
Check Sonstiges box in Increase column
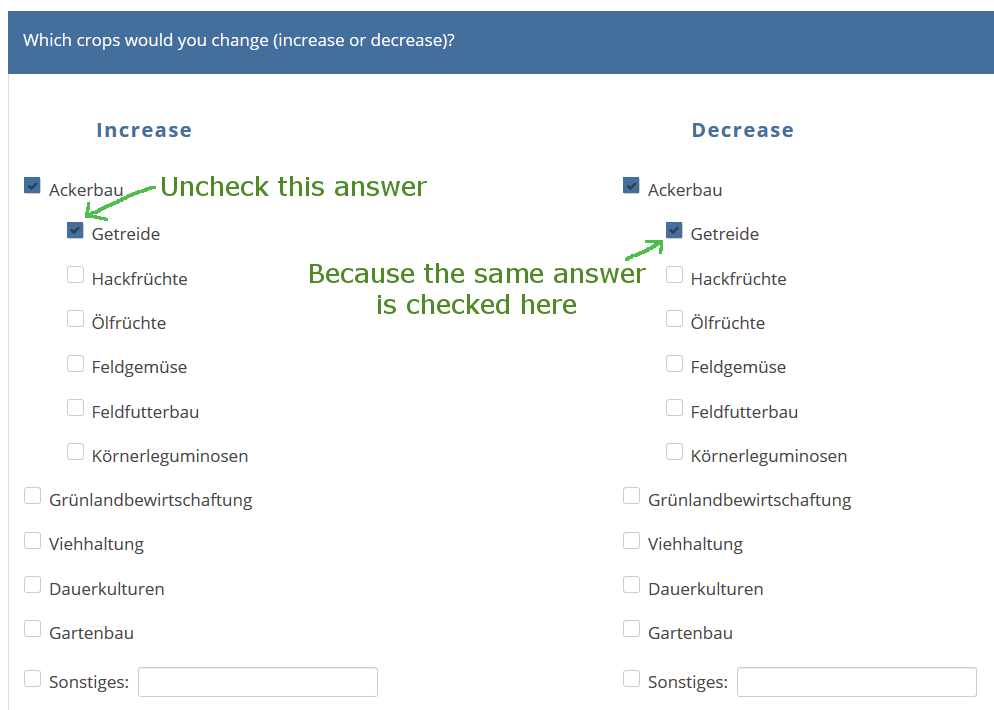[x=33, y=679]
